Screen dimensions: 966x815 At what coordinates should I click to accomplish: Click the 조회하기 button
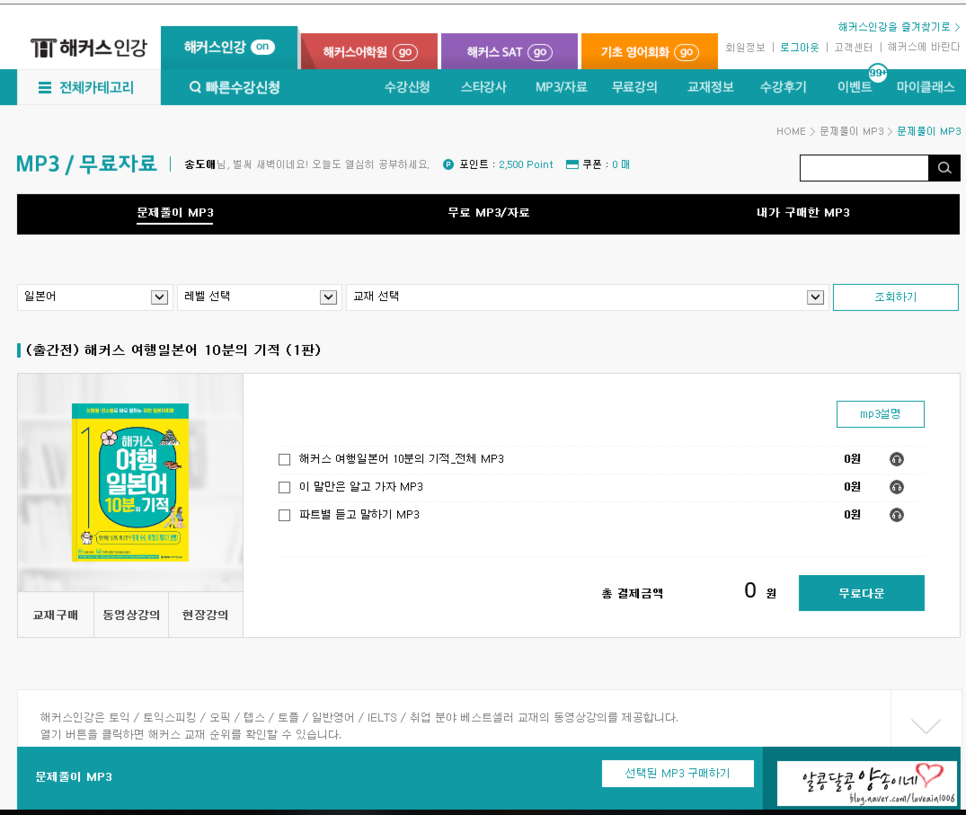895,297
